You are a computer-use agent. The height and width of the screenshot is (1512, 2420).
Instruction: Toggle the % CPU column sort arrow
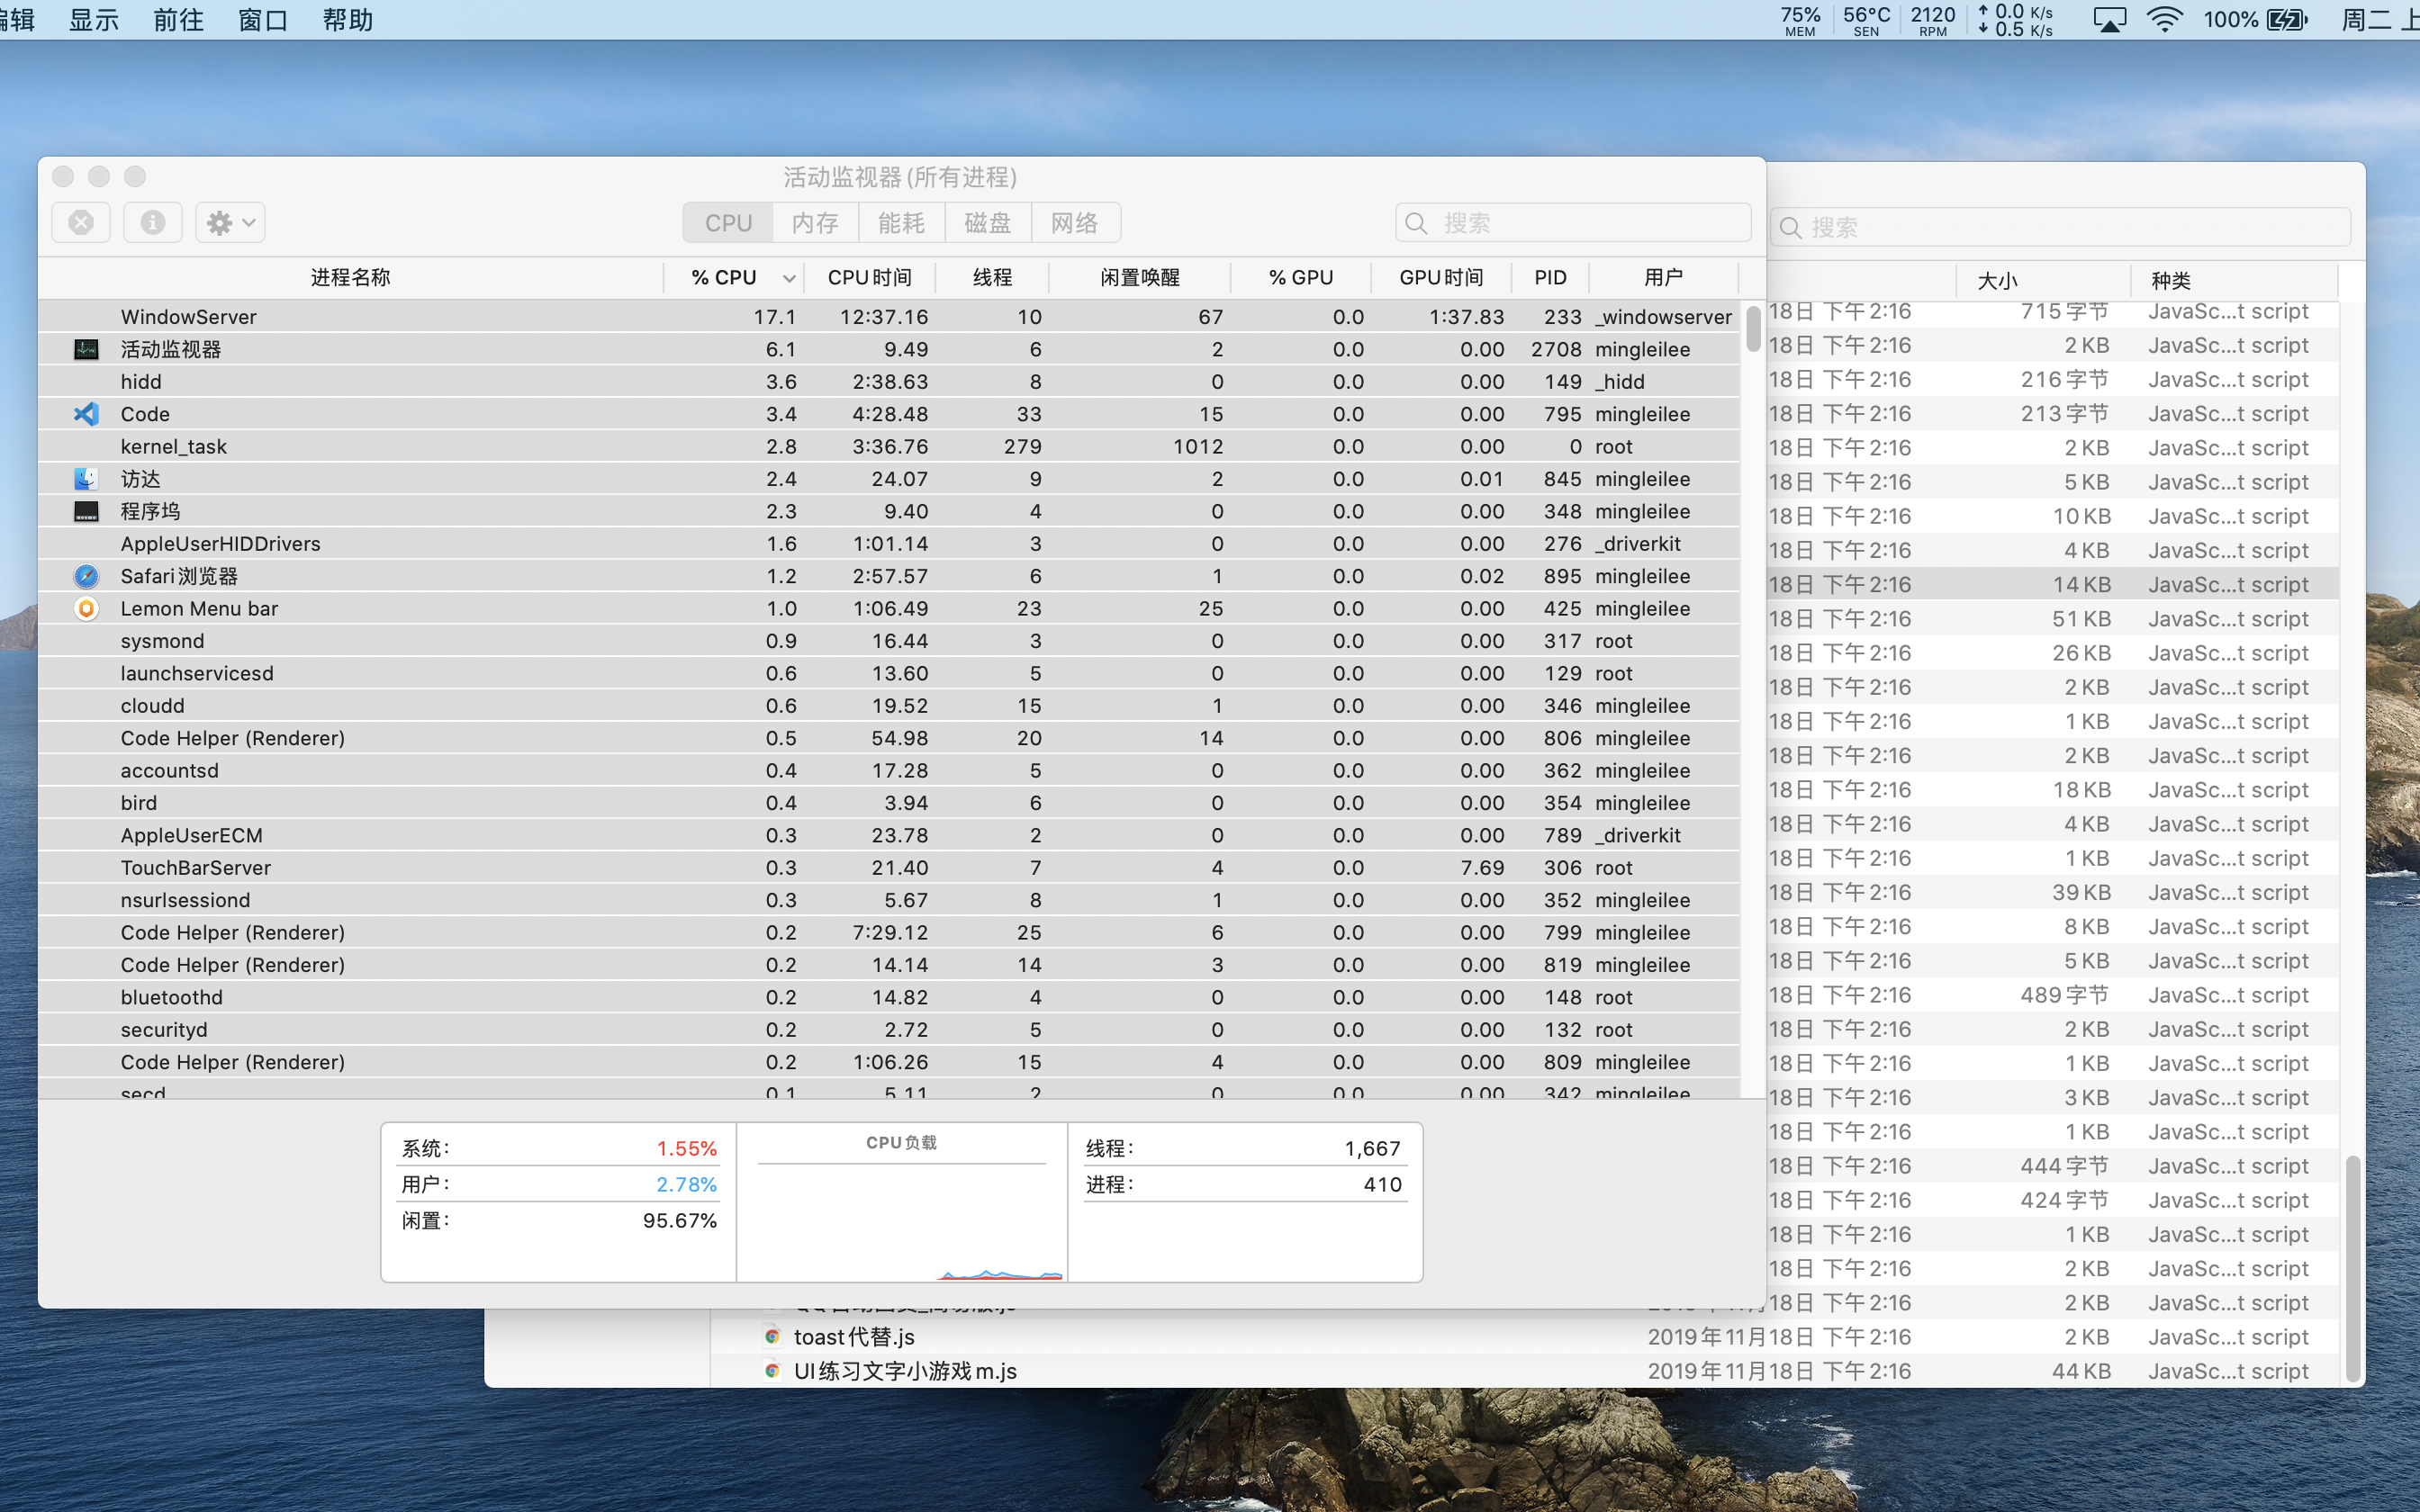point(789,278)
